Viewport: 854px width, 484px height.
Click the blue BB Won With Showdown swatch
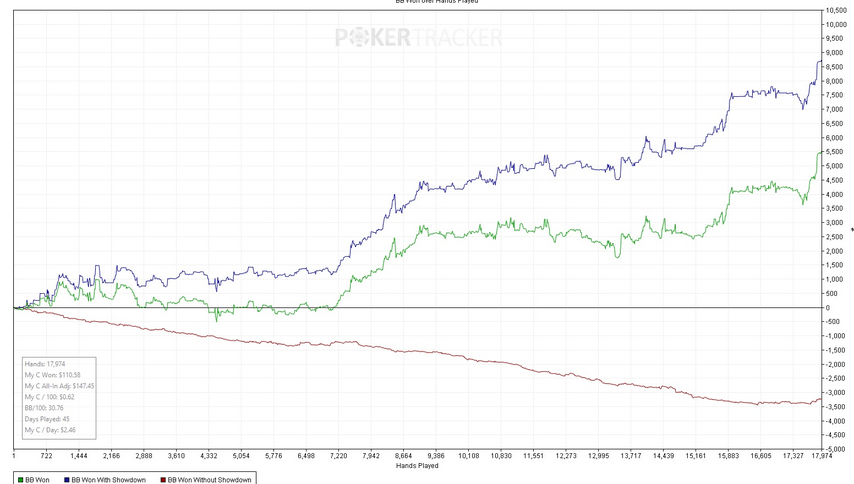(67, 480)
